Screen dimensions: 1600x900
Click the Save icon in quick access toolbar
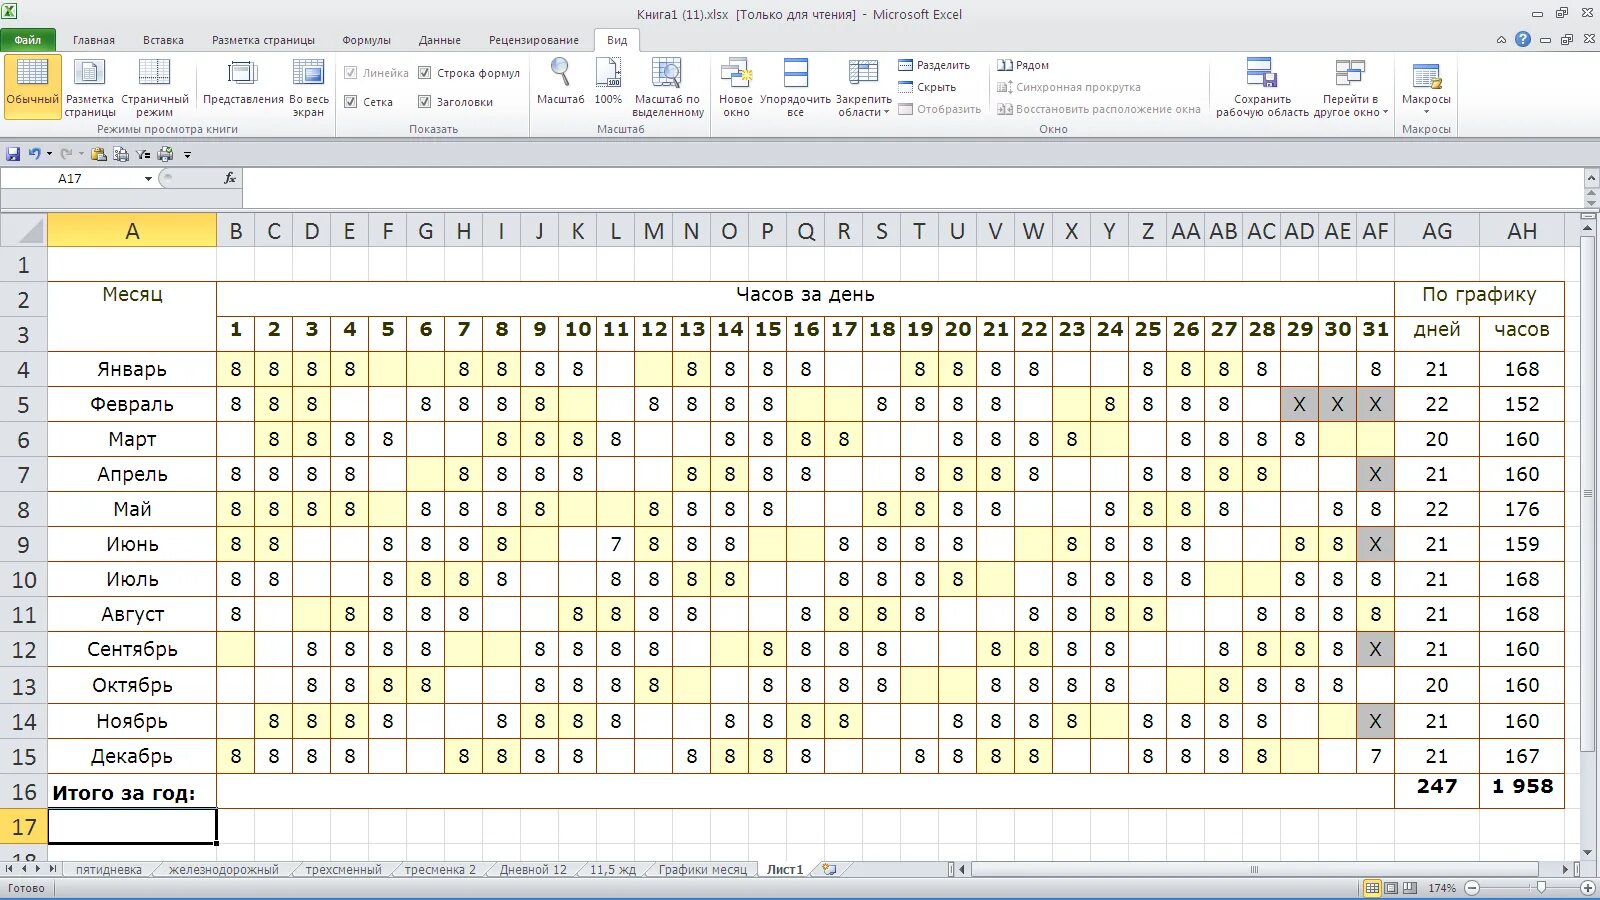click(13, 154)
